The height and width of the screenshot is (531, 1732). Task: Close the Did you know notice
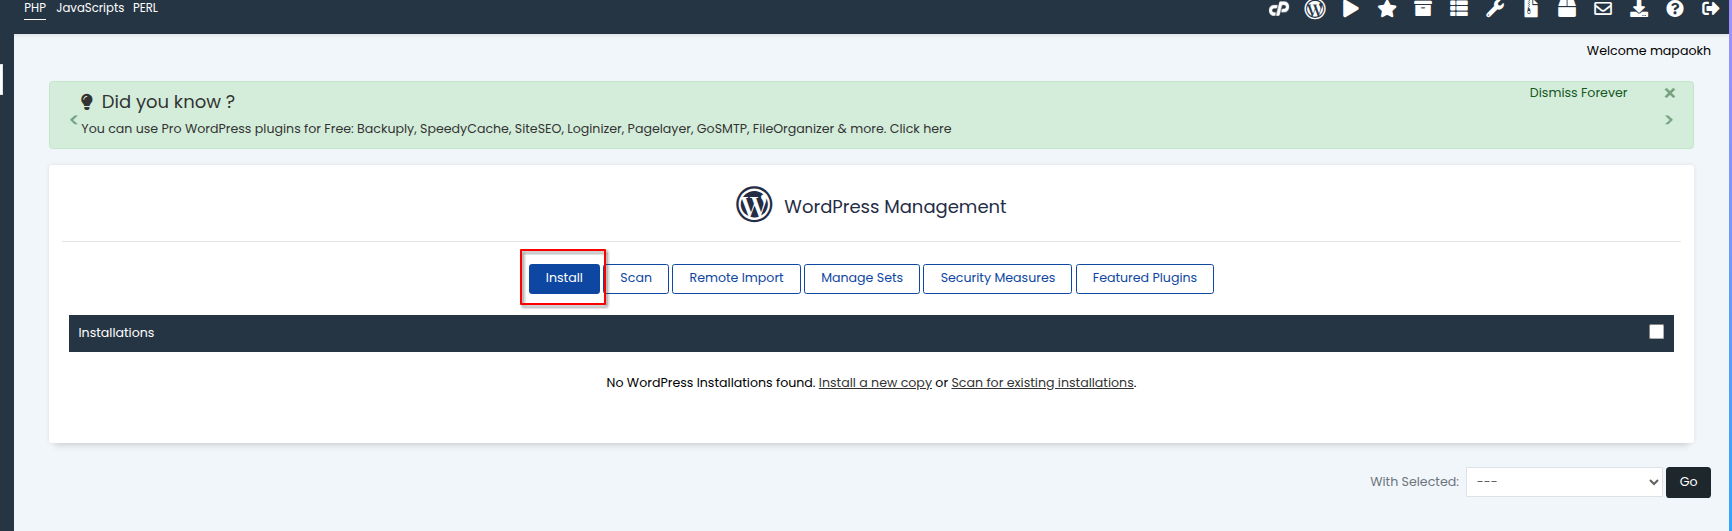(1669, 93)
